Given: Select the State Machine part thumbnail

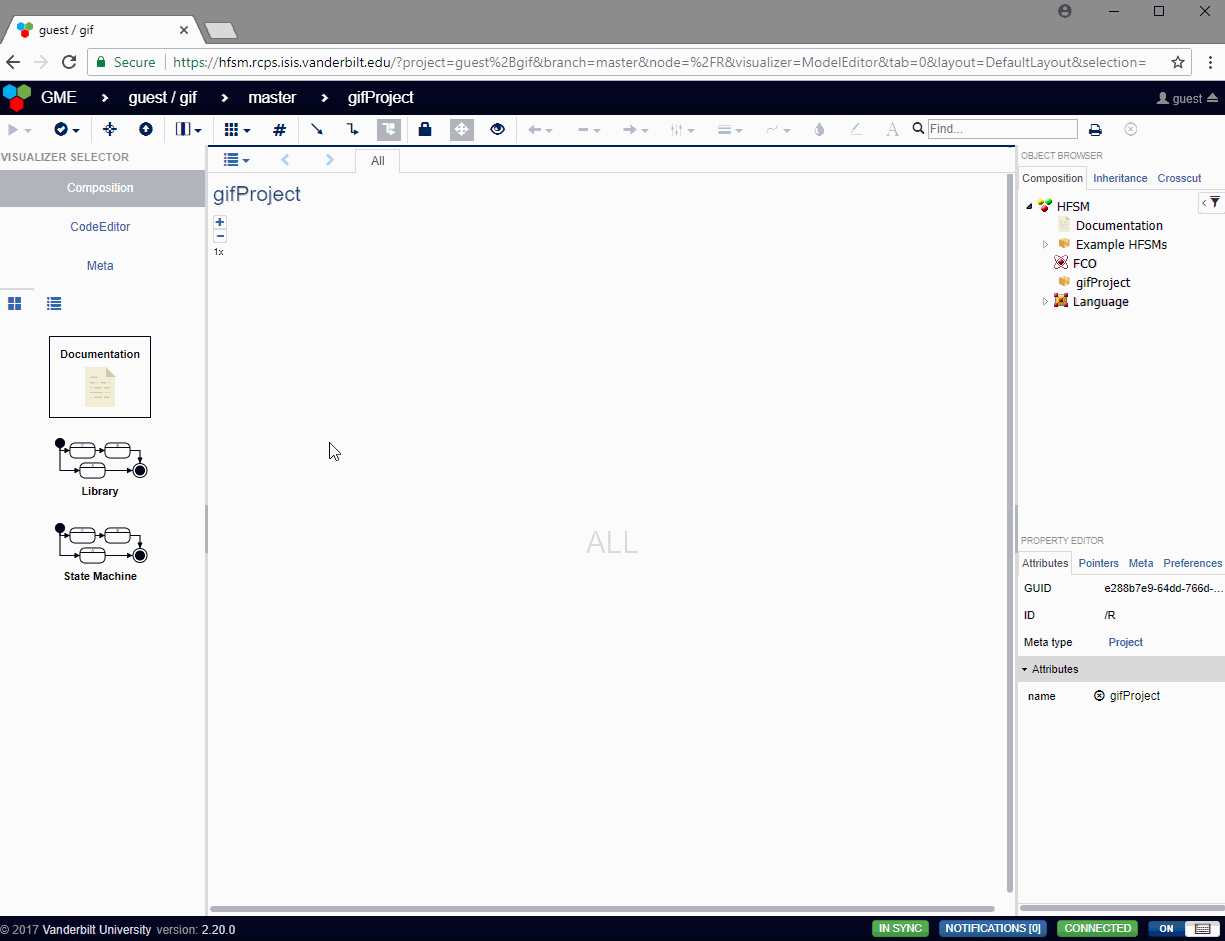Looking at the screenshot, I should 100,552.
